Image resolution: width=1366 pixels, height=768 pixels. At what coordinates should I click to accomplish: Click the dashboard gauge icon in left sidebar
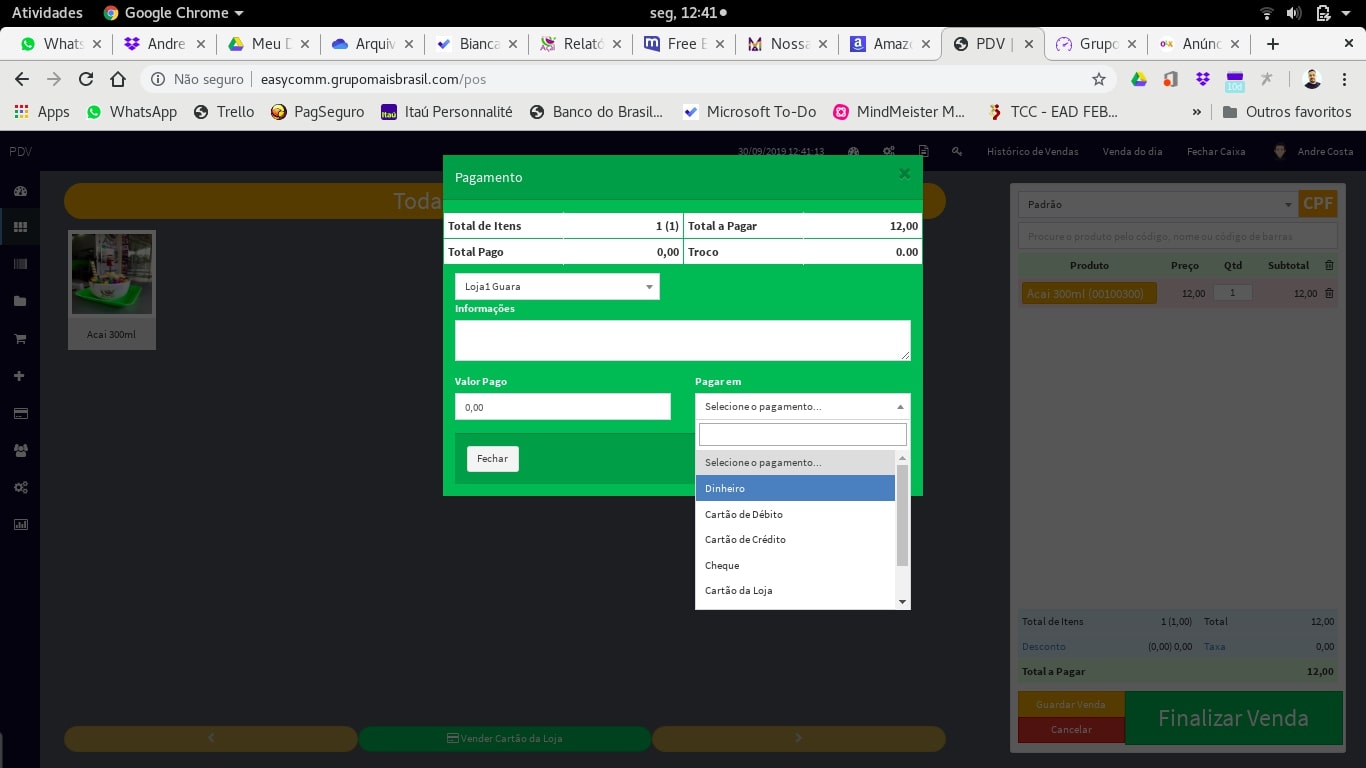[20, 191]
